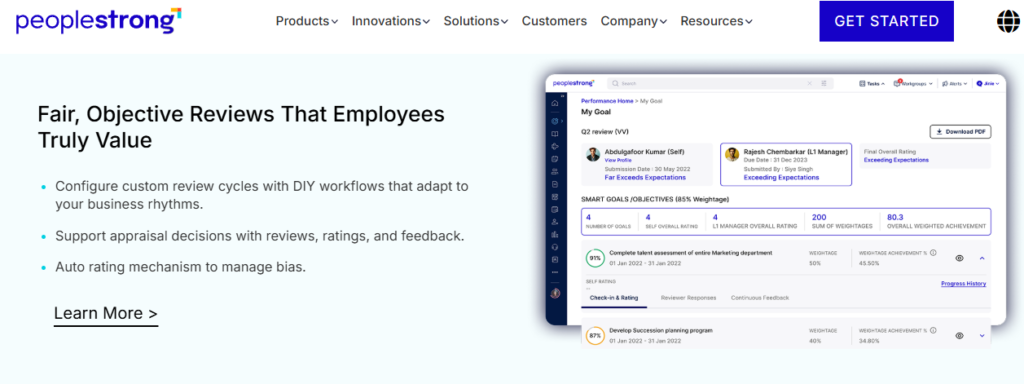Open the Company dropdown menu
This screenshot has width=1024, height=384.
[x=633, y=21]
